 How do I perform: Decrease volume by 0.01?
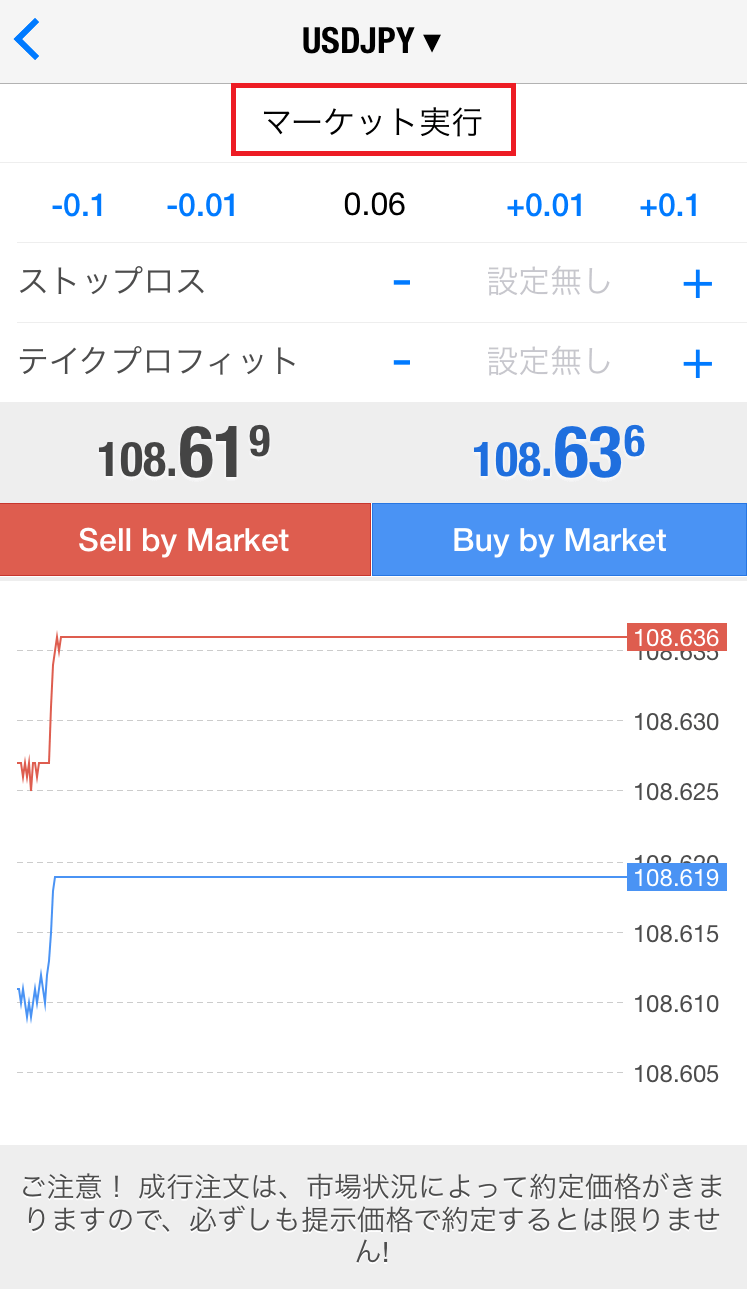click(201, 205)
